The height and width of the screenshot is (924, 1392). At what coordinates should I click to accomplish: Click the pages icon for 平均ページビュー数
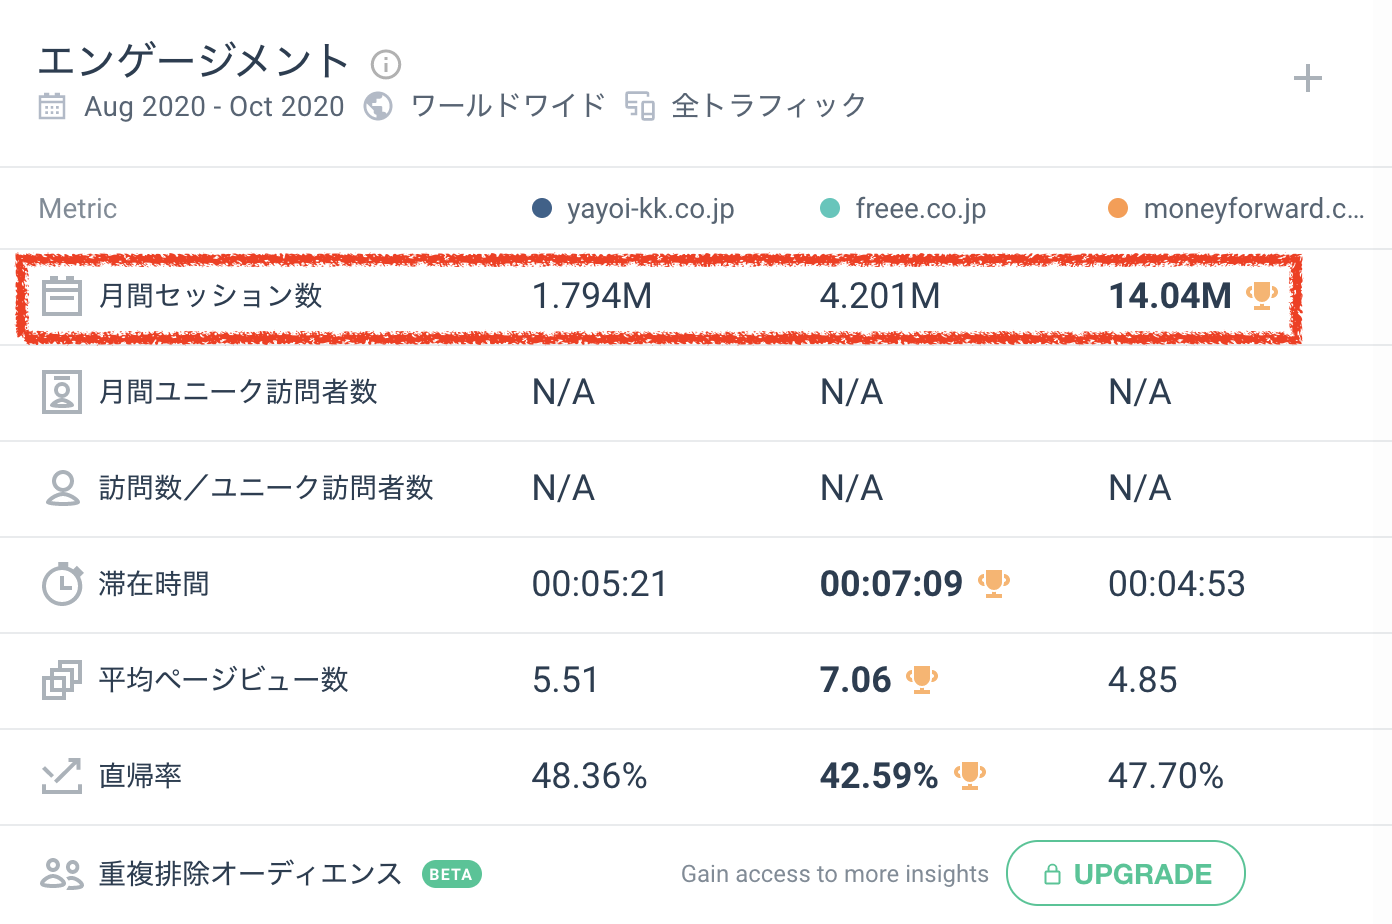pos(62,680)
